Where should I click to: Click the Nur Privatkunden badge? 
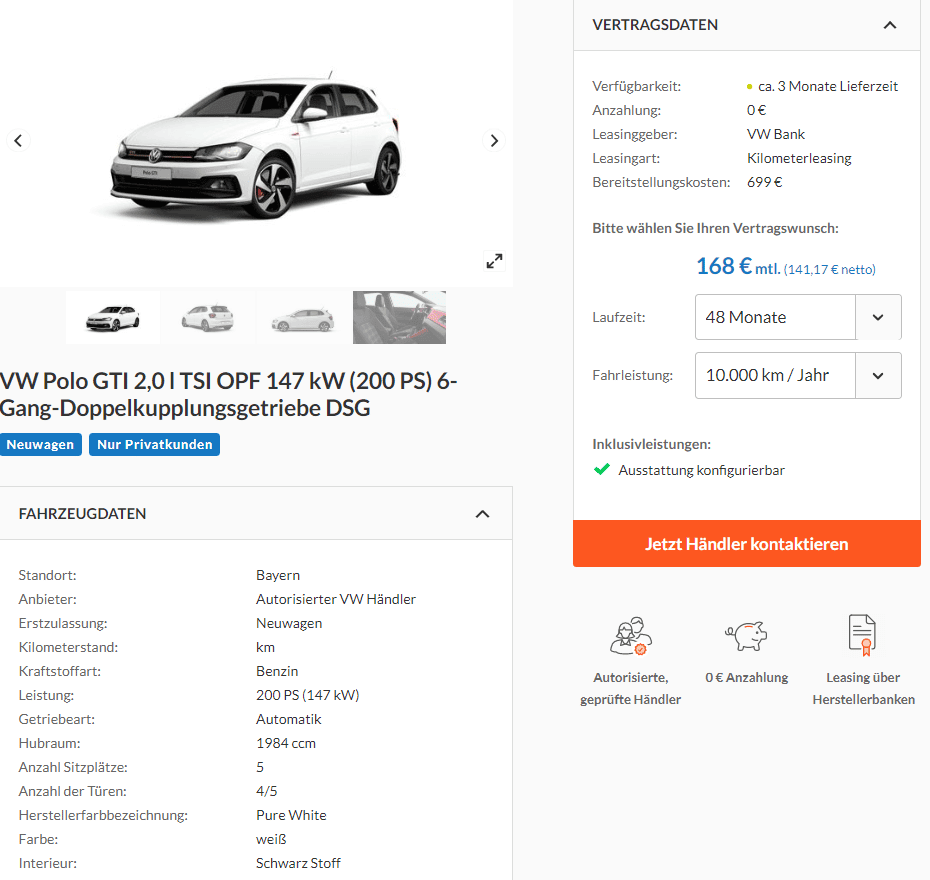[x=154, y=445]
